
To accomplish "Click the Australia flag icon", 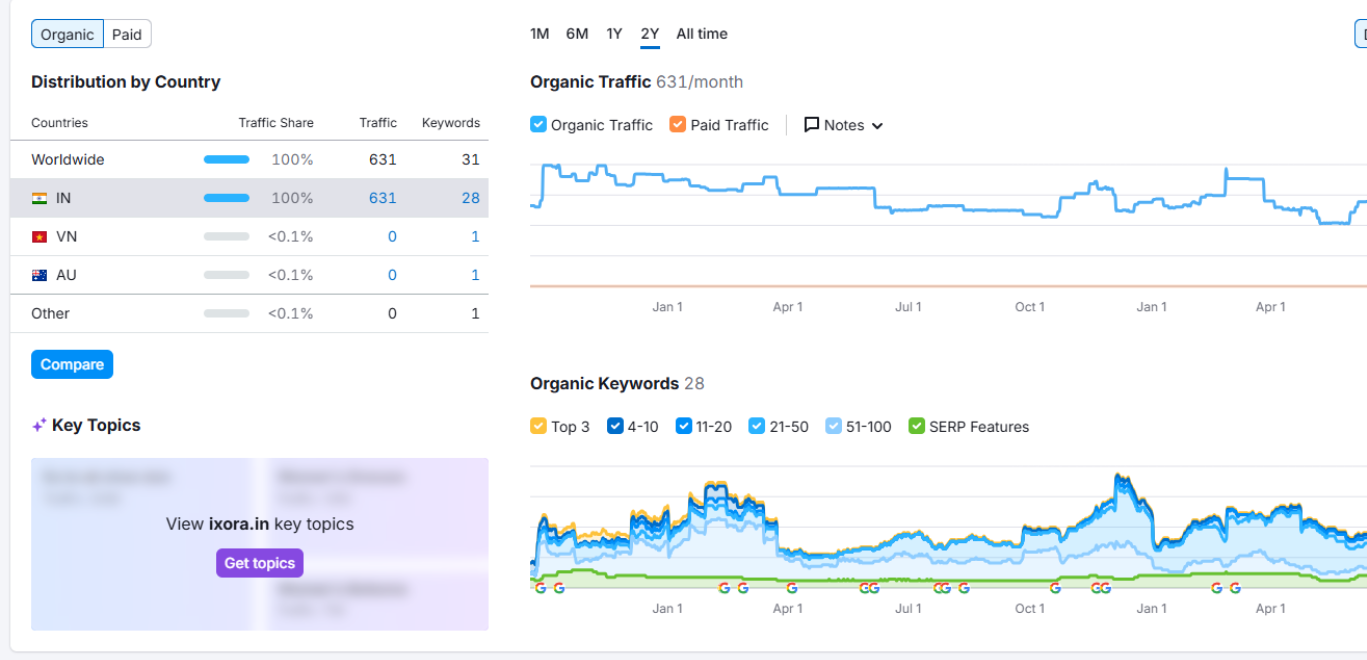I will pos(40,275).
